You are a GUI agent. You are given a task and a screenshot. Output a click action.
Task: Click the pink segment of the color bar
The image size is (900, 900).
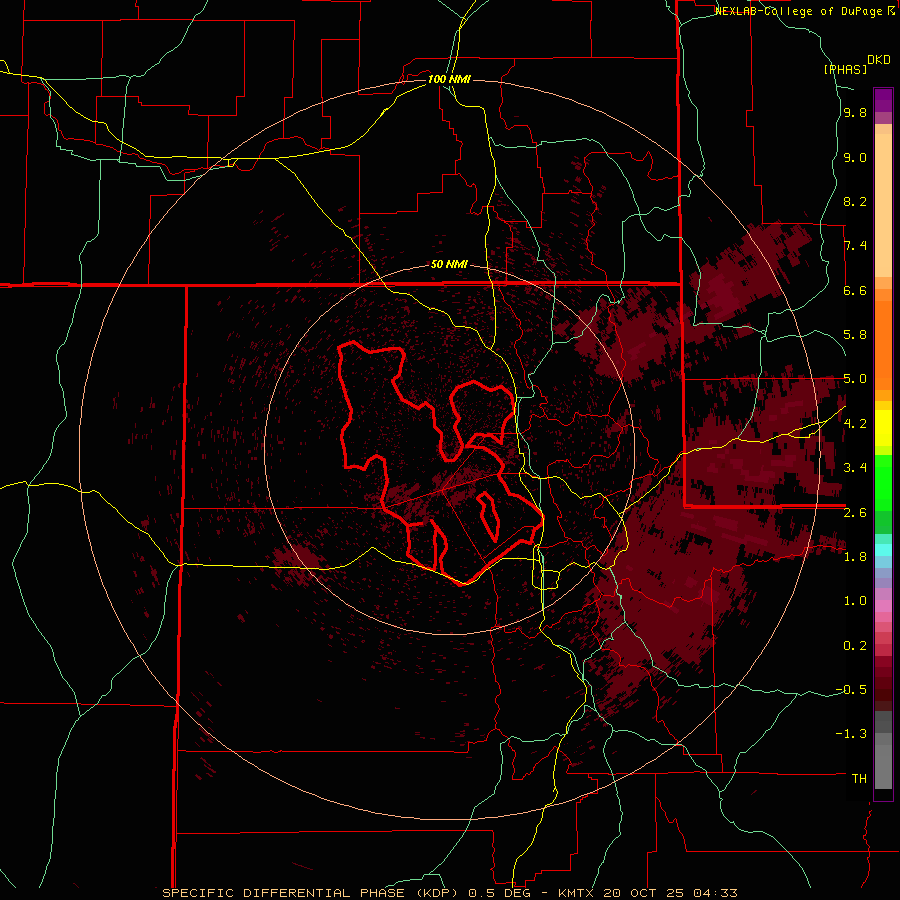(x=883, y=606)
